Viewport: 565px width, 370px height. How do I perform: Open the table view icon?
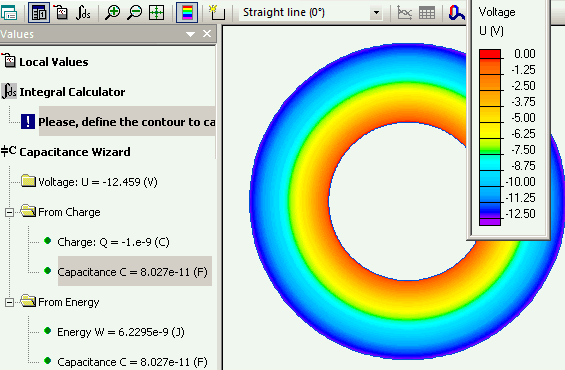click(427, 13)
